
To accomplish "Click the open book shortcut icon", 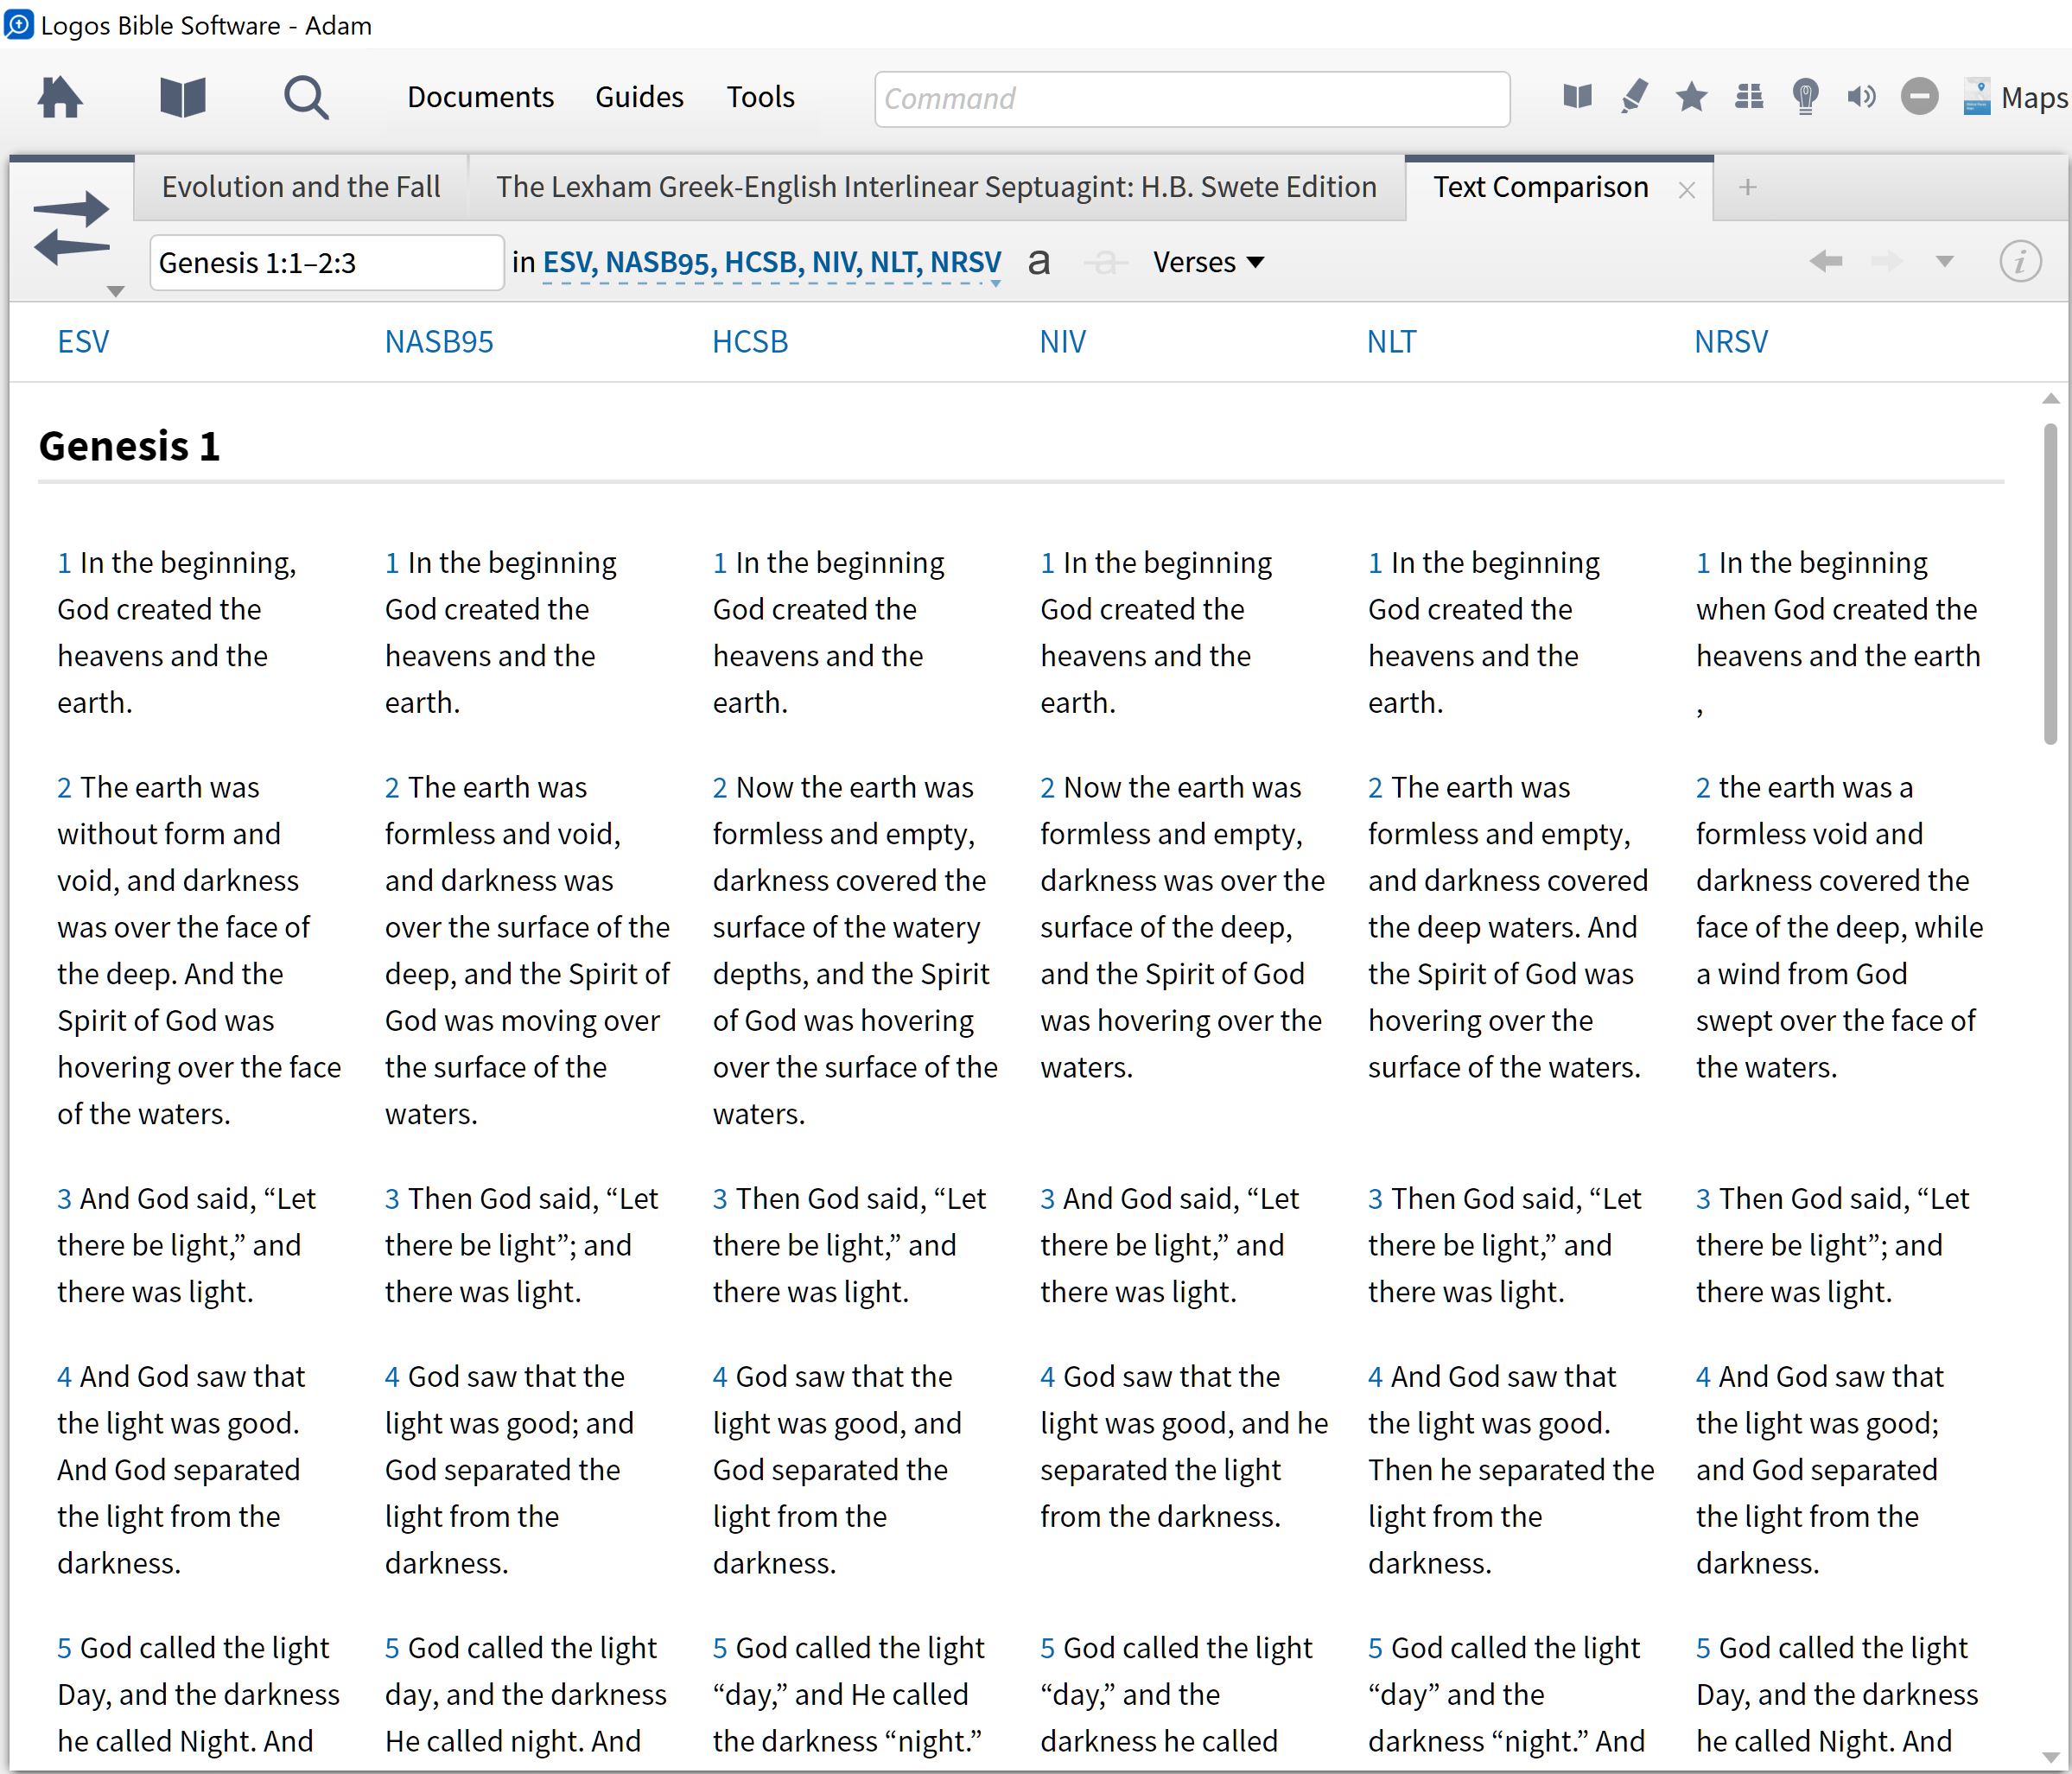I will (x=1577, y=97).
